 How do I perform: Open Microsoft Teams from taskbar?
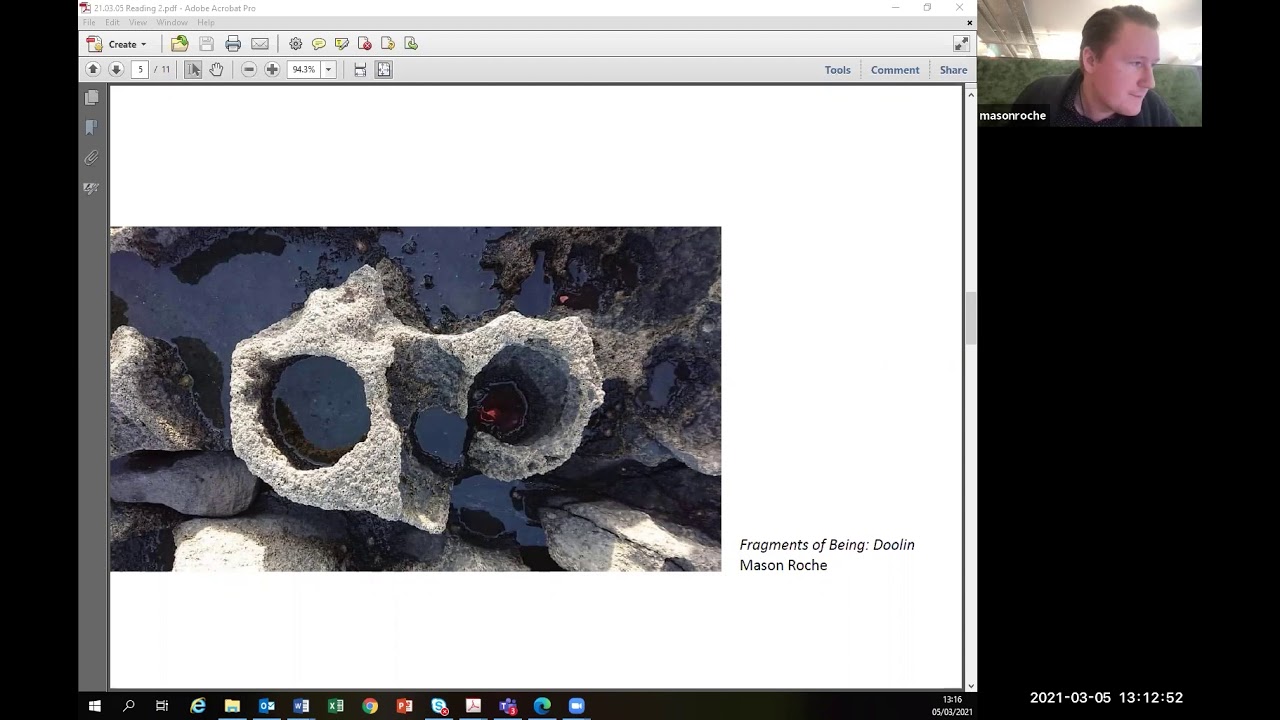(x=508, y=706)
